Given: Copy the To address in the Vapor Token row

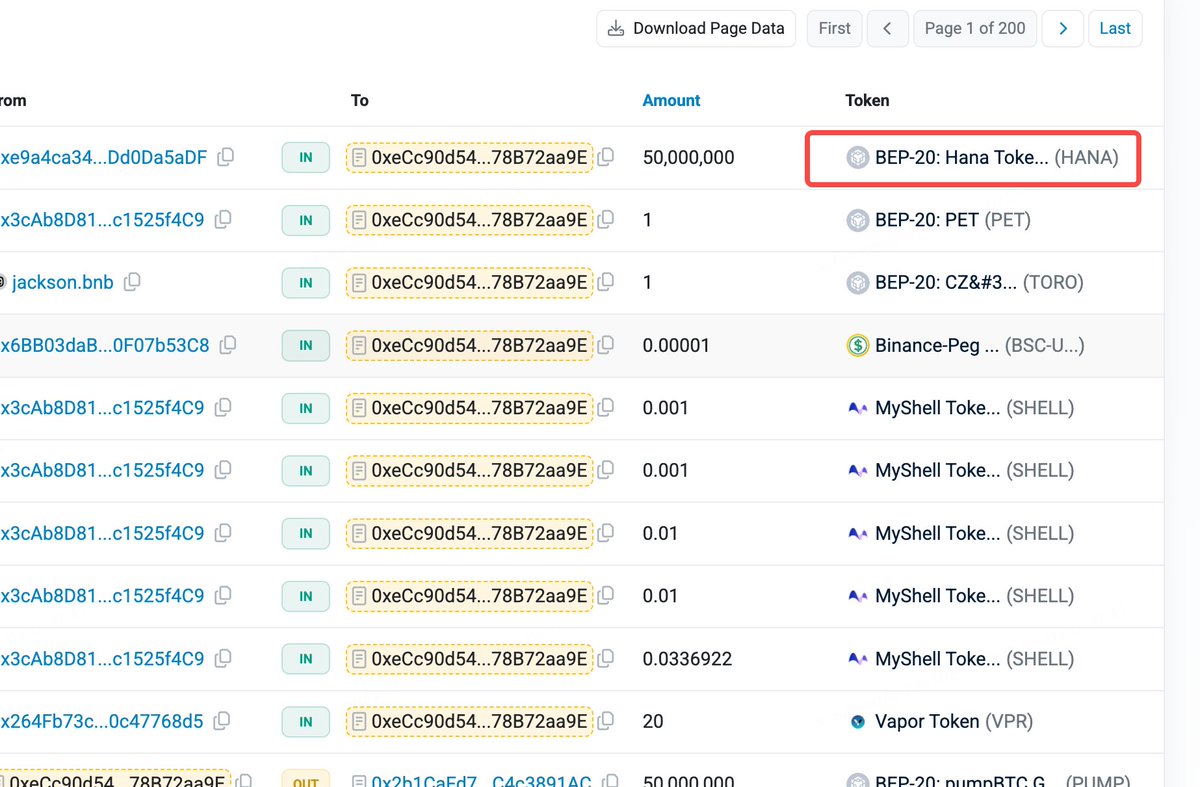Looking at the screenshot, I should click(x=605, y=721).
